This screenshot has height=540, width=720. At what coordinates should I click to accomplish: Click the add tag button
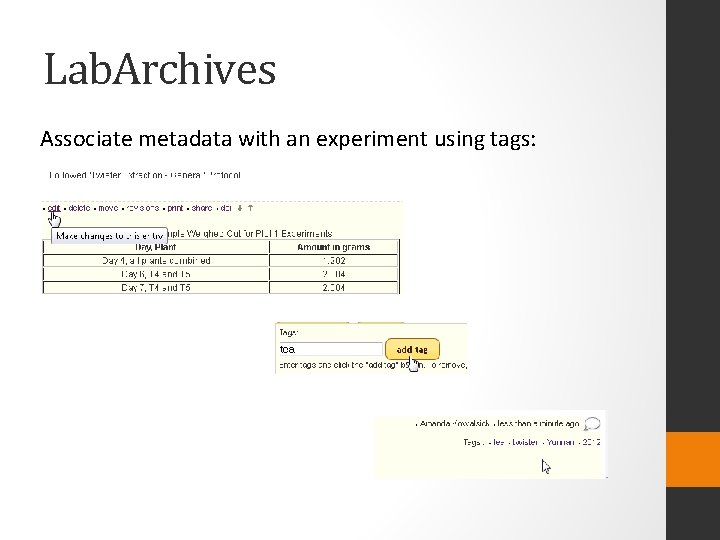[412, 349]
